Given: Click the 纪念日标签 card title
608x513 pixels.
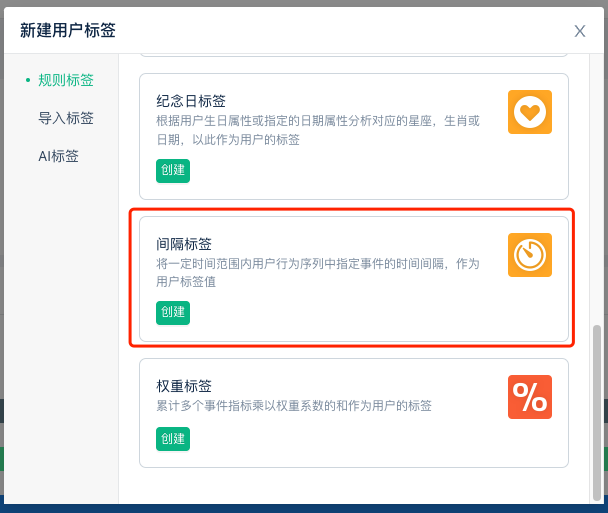Looking at the screenshot, I should pyautogui.click(x=191, y=101).
